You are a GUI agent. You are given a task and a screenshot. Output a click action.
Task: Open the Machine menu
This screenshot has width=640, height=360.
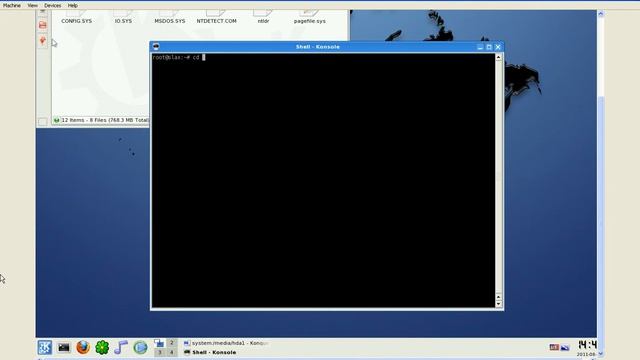tap(11, 5)
